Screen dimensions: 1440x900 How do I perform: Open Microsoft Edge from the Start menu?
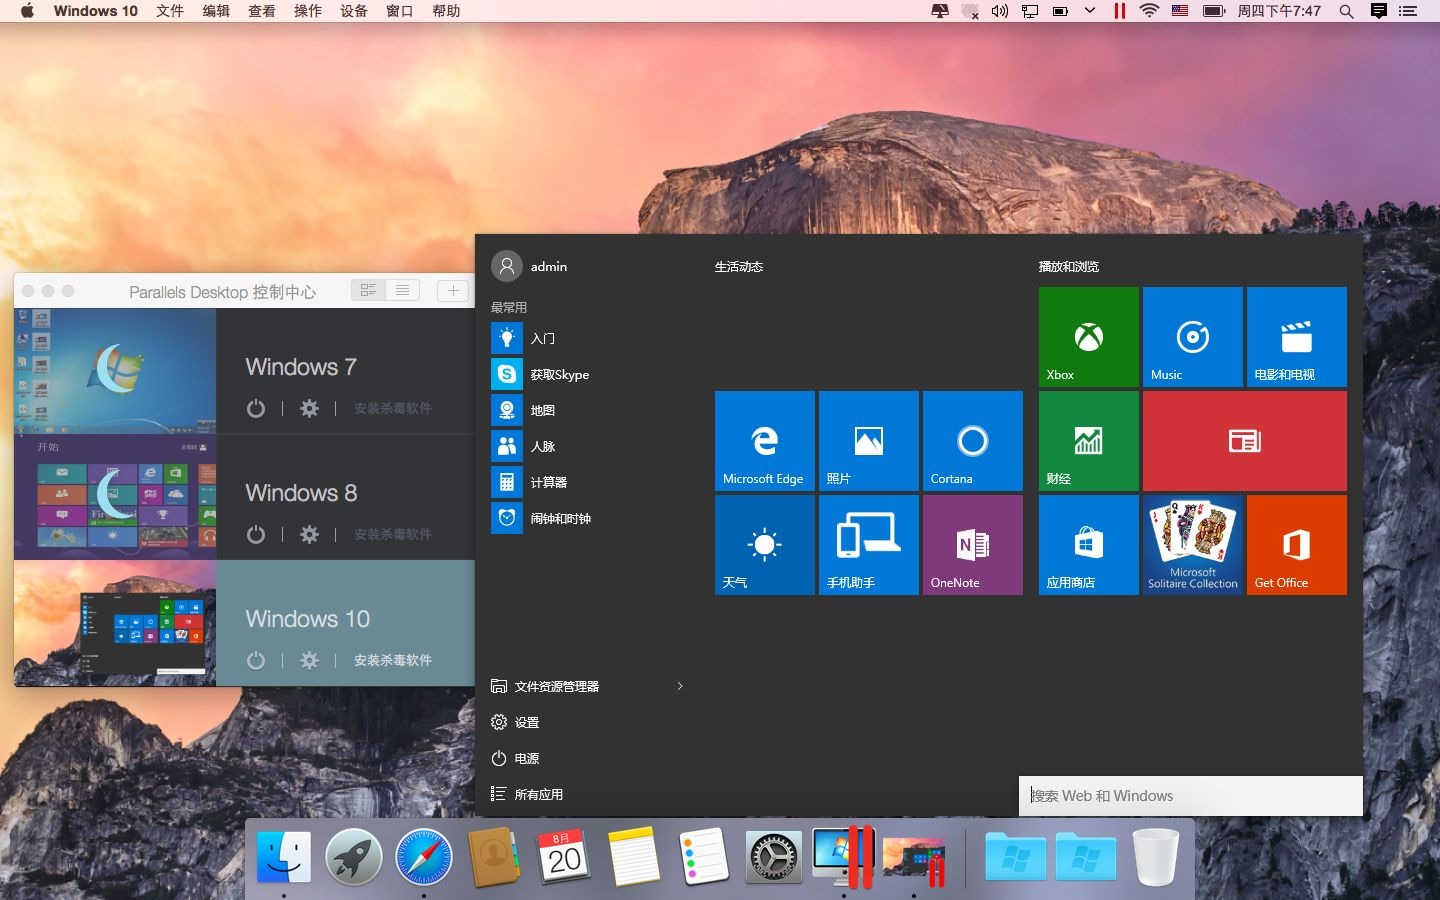click(764, 441)
